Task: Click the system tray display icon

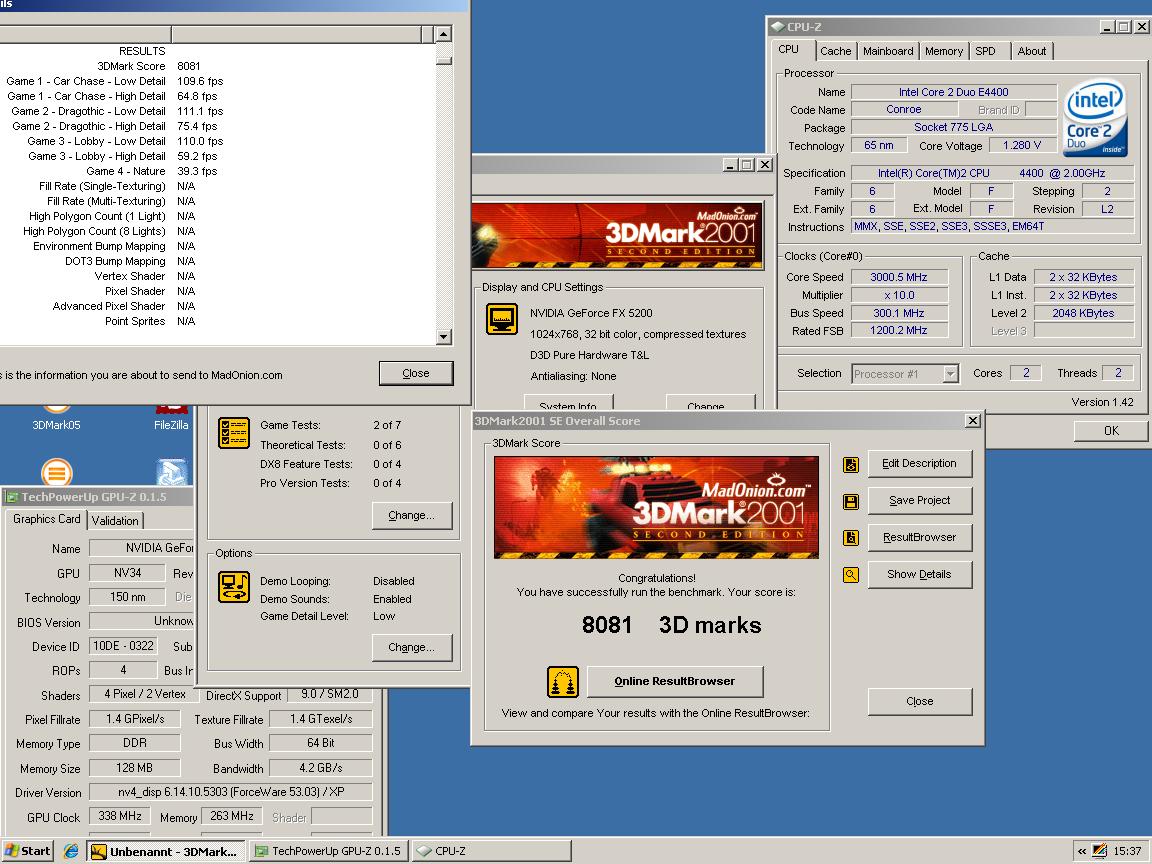Action: [x=1099, y=851]
